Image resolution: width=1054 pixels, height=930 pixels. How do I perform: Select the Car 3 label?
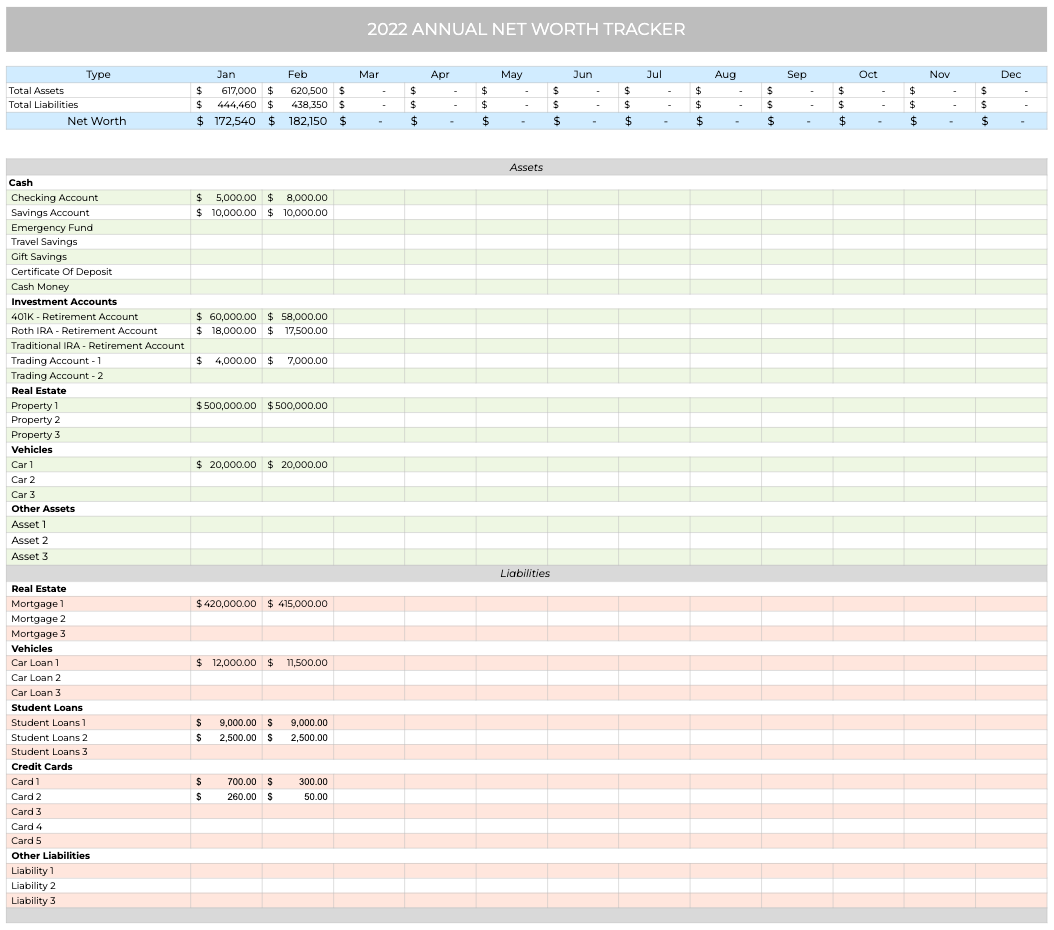tap(23, 495)
